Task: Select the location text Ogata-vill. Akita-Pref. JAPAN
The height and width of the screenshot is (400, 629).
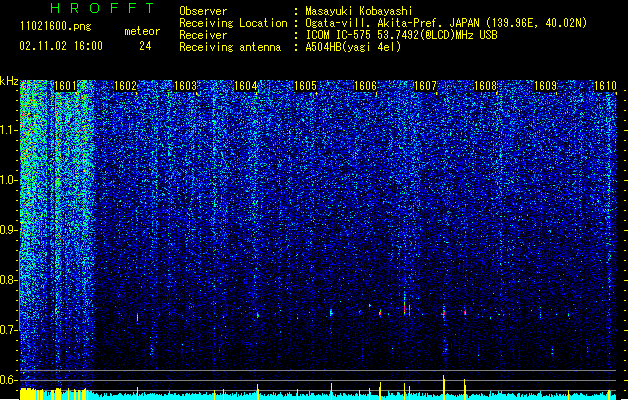Action: coord(392,23)
